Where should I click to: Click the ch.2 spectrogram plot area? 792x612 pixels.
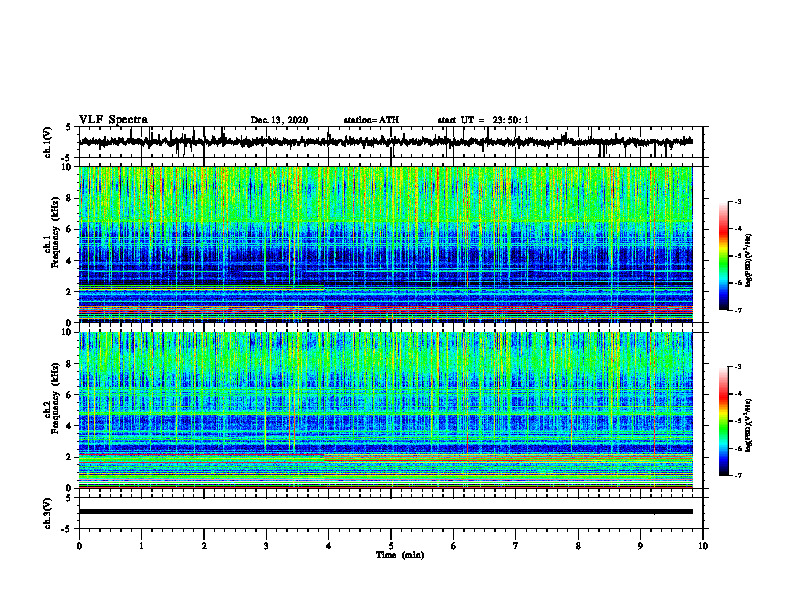(x=386, y=410)
